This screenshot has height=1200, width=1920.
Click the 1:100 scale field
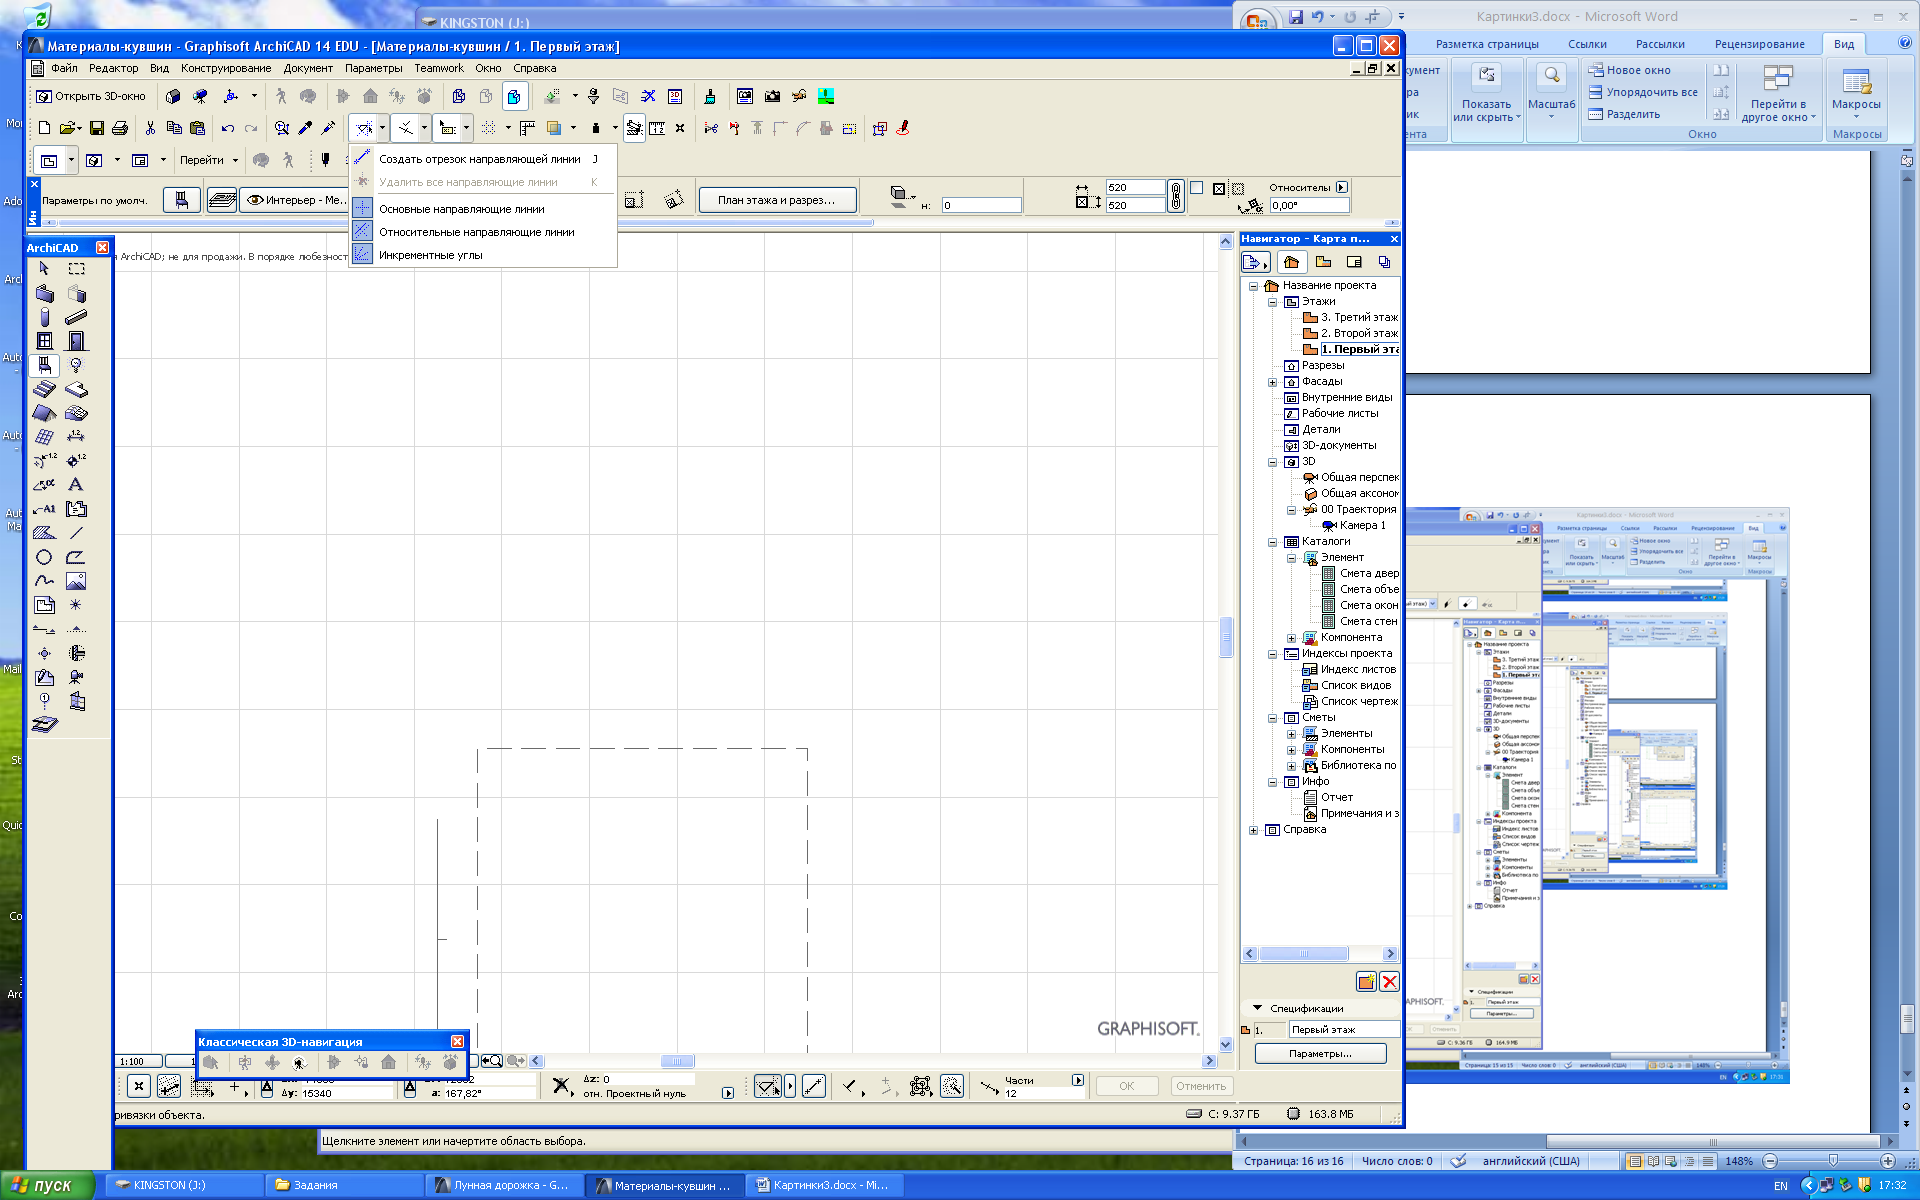(x=138, y=1061)
